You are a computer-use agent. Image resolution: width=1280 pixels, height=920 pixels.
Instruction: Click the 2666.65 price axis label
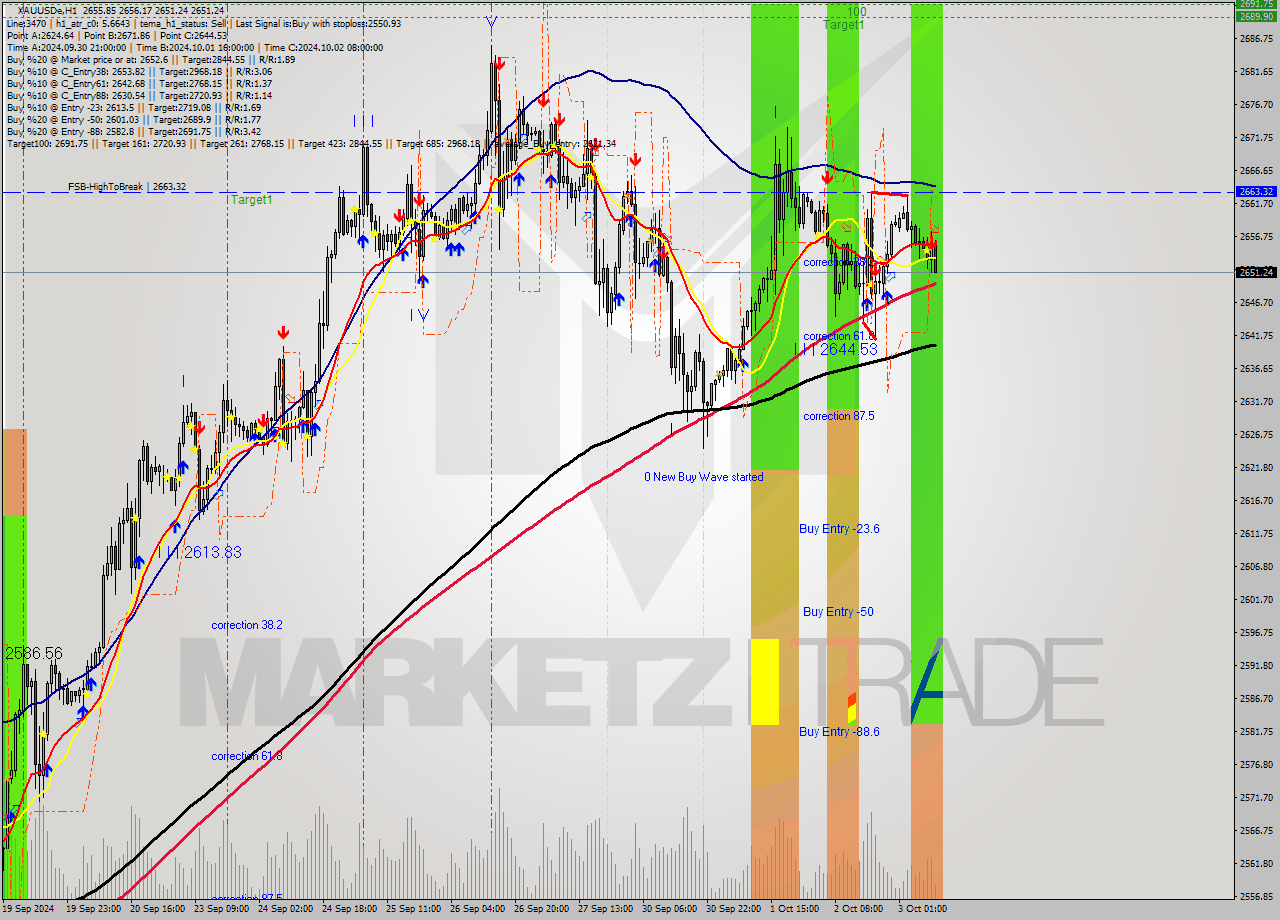1255,171
